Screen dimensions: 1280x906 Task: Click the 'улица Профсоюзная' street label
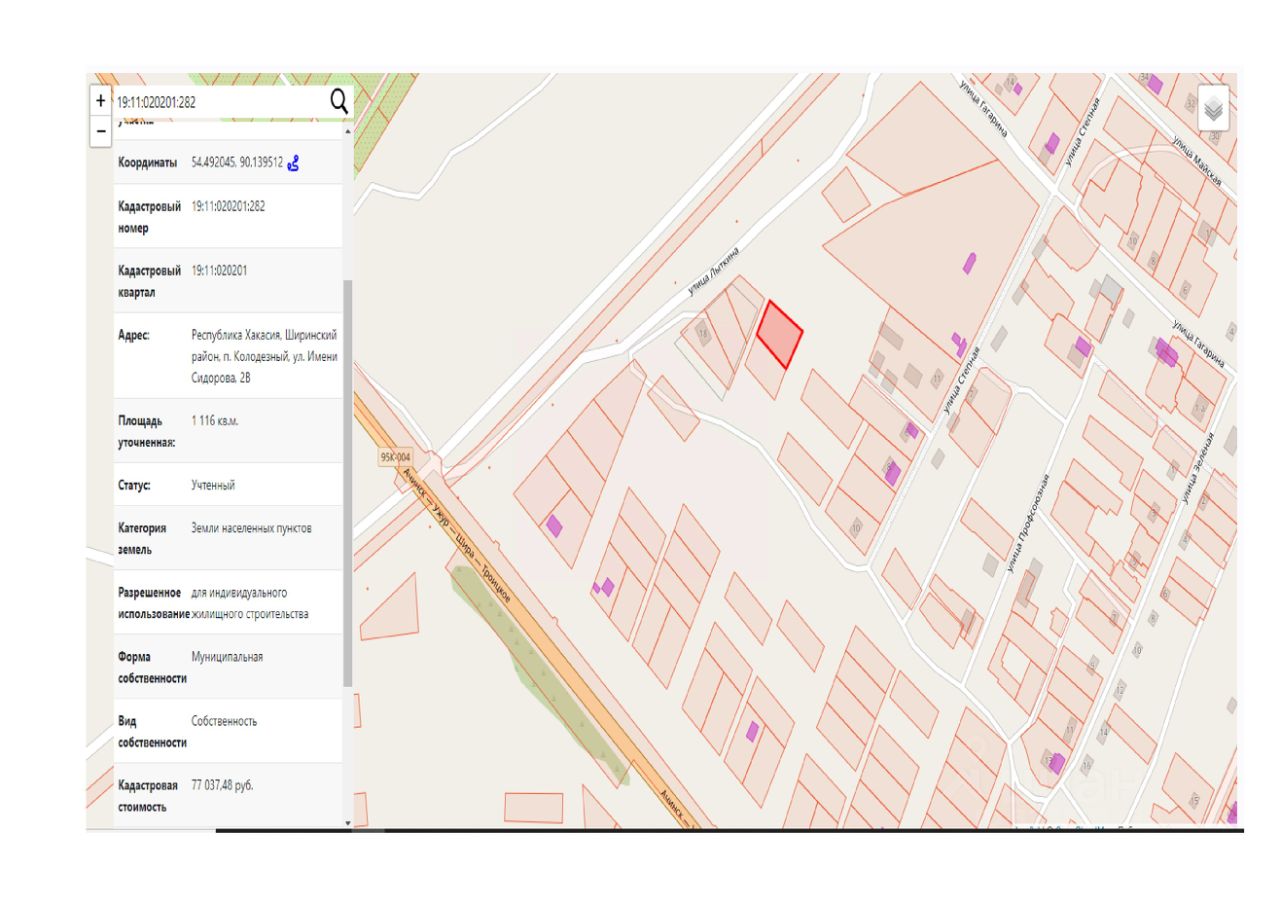1028,522
